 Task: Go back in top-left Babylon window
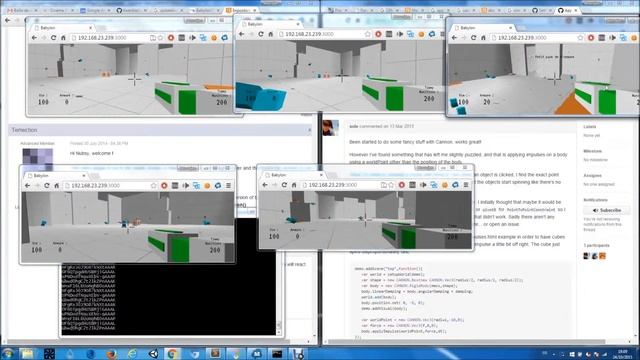coord(34,38)
